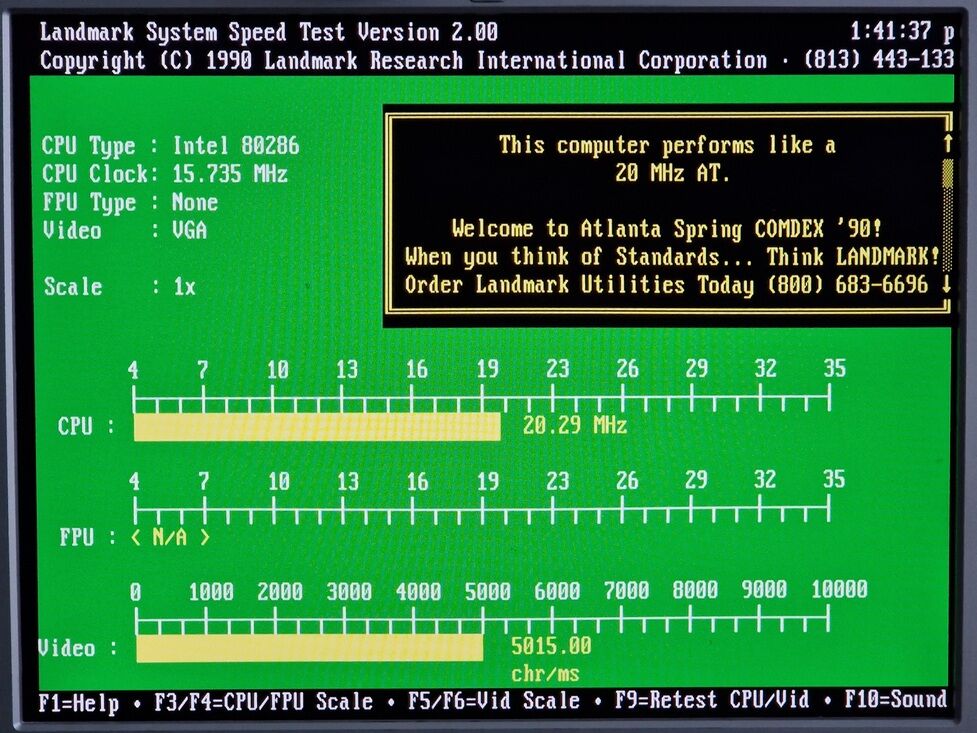
Task: Click the FPU : row label
Action: pos(87,537)
